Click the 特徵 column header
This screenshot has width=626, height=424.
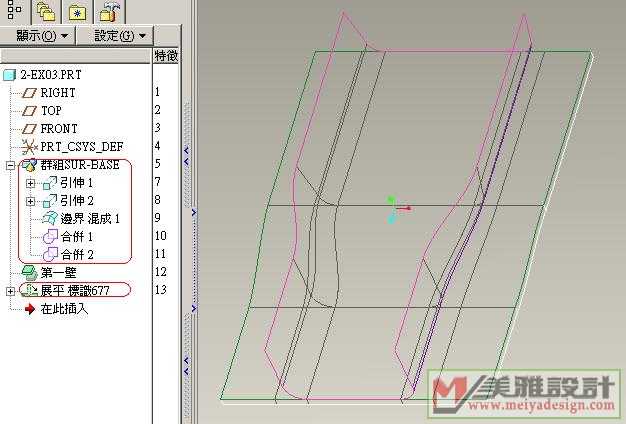(166, 55)
